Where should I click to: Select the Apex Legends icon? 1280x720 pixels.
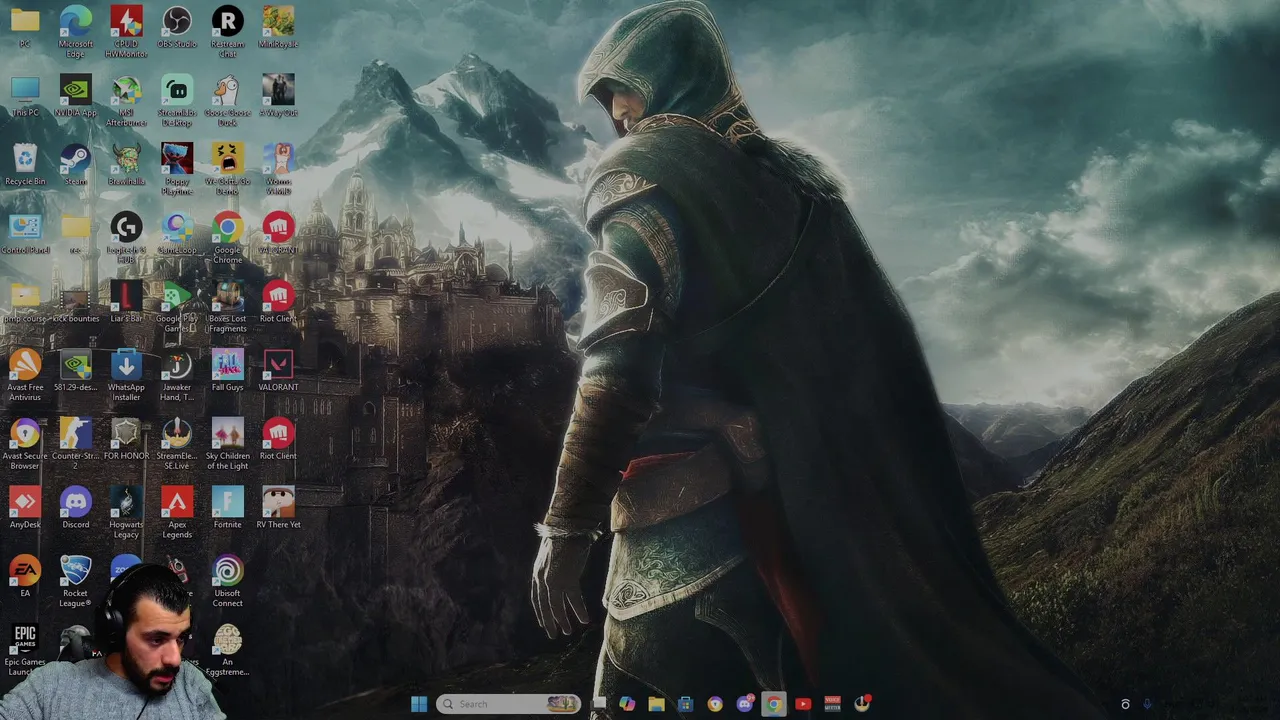coord(177,513)
